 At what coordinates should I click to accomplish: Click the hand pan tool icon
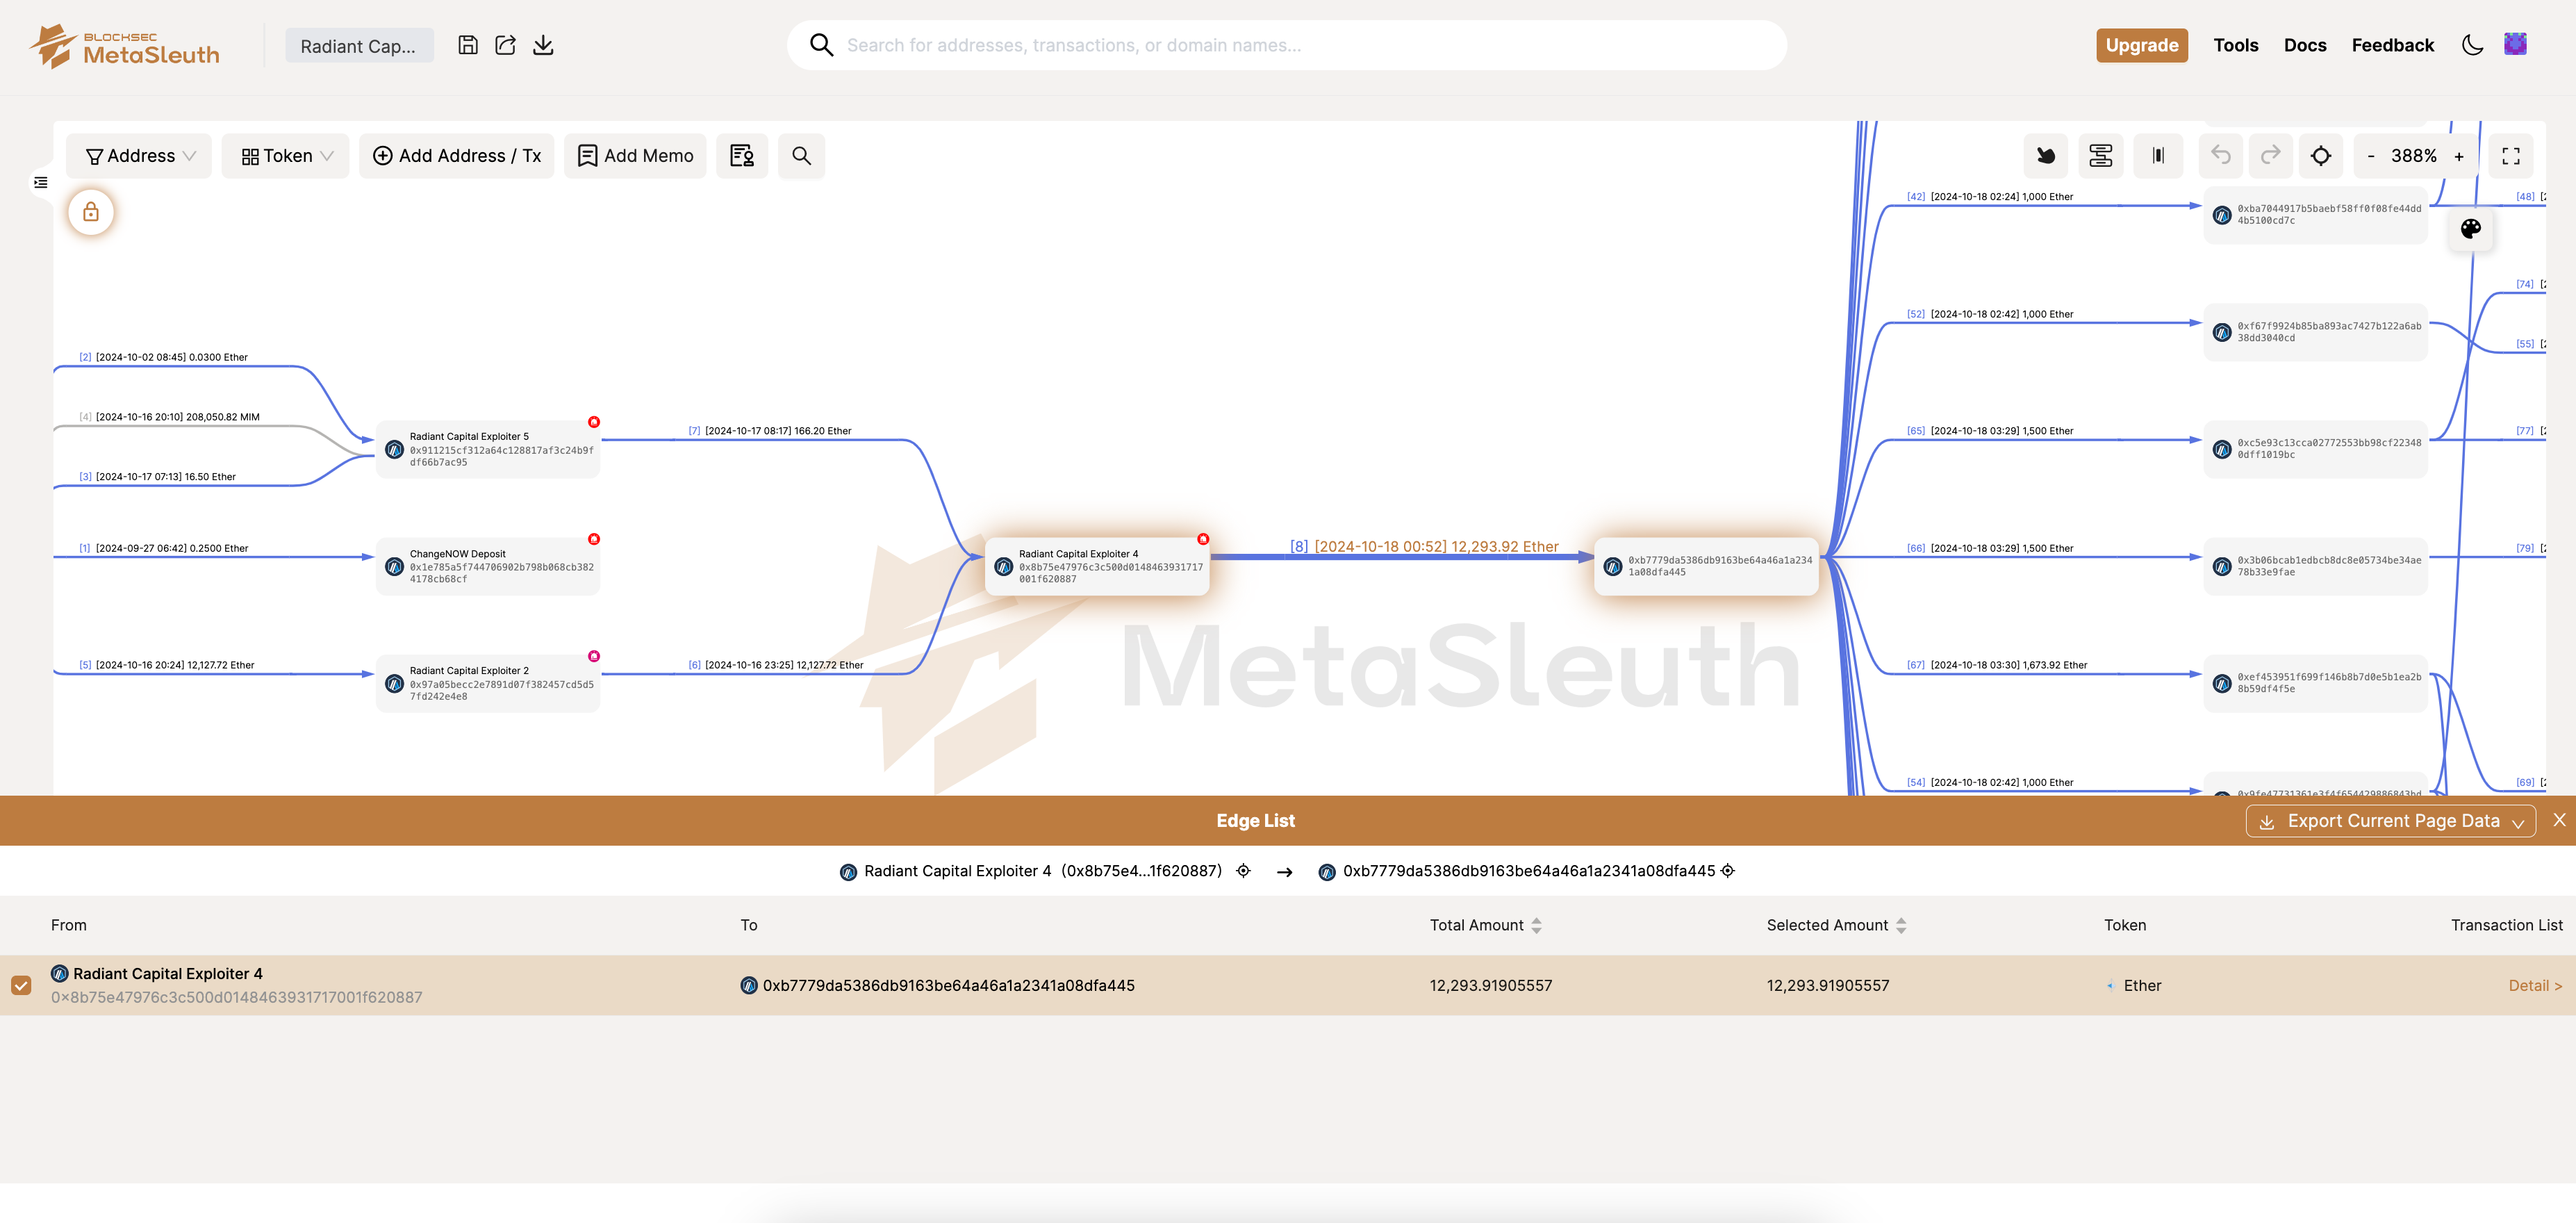pos(2046,156)
